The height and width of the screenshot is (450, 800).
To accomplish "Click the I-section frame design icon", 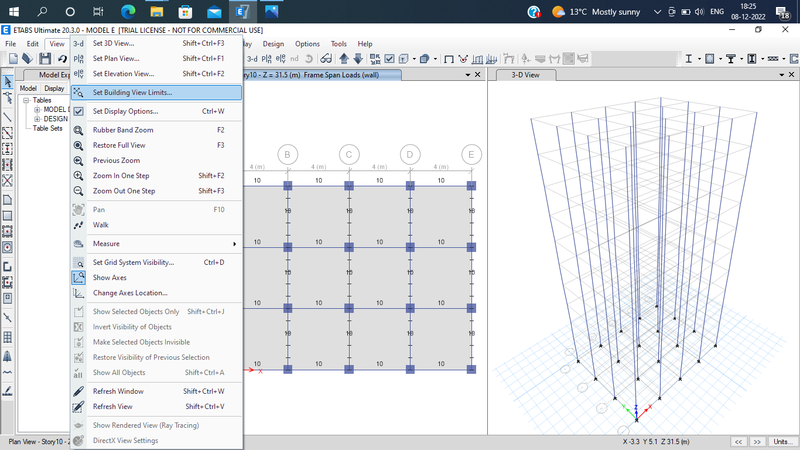I will click(x=688, y=59).
